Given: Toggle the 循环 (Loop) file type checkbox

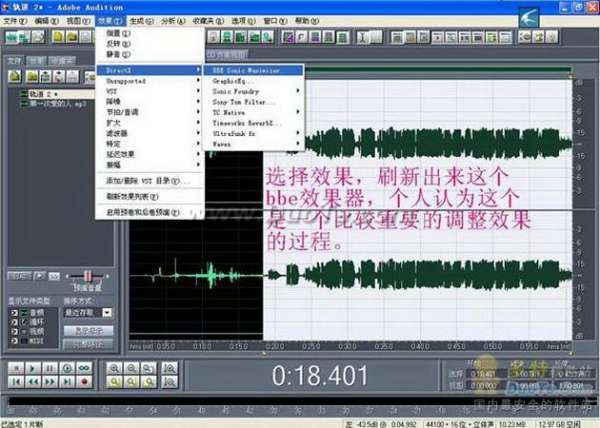Looking at the screenshot, I should tap(14, 322).
